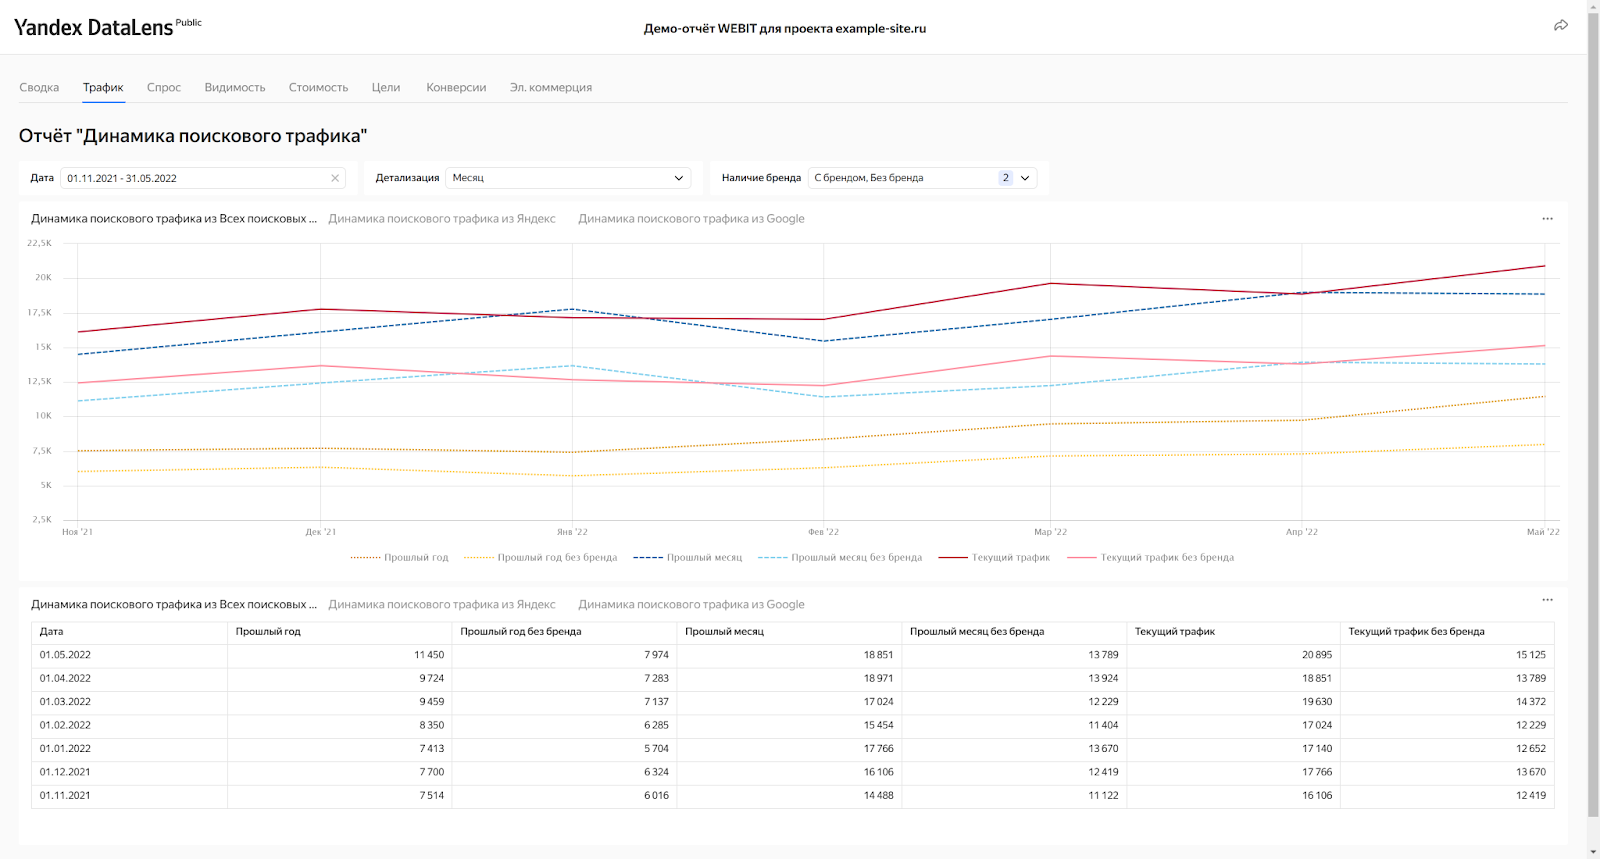Click the page vertical scrollbar
This screenshot has height=859, width=1600.
[1593, 400]
